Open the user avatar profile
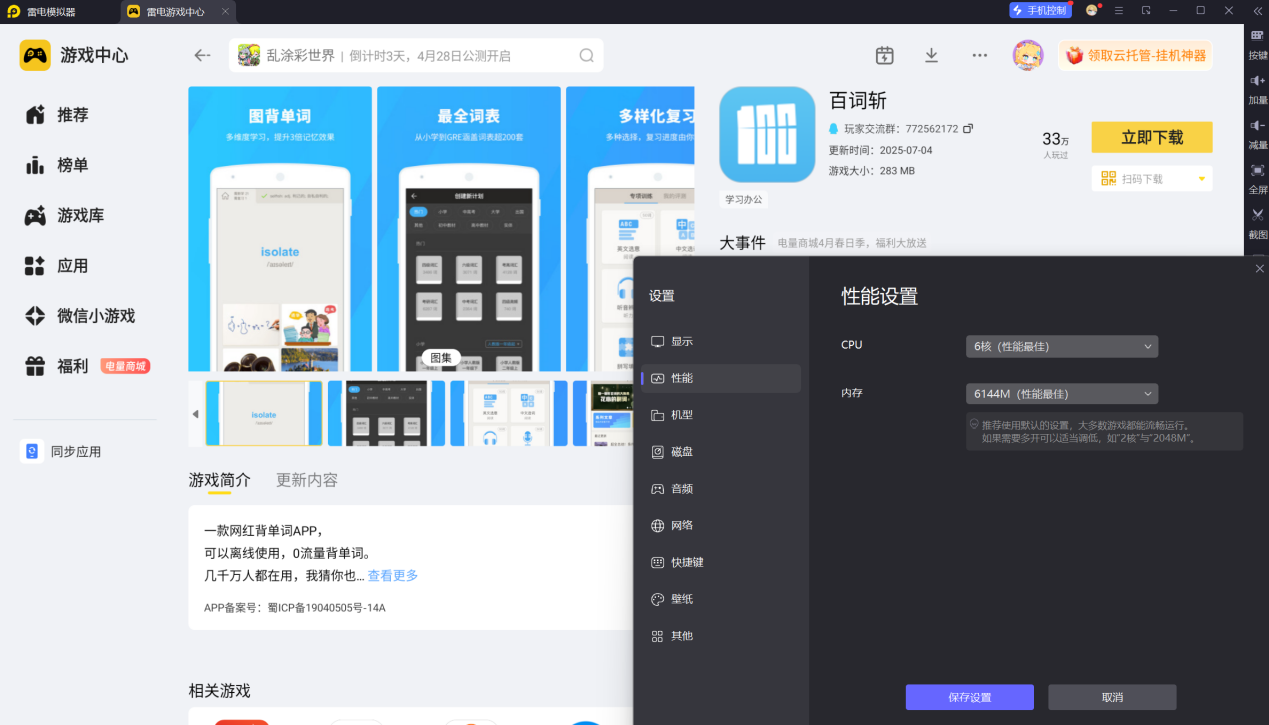 (1028, 55)
